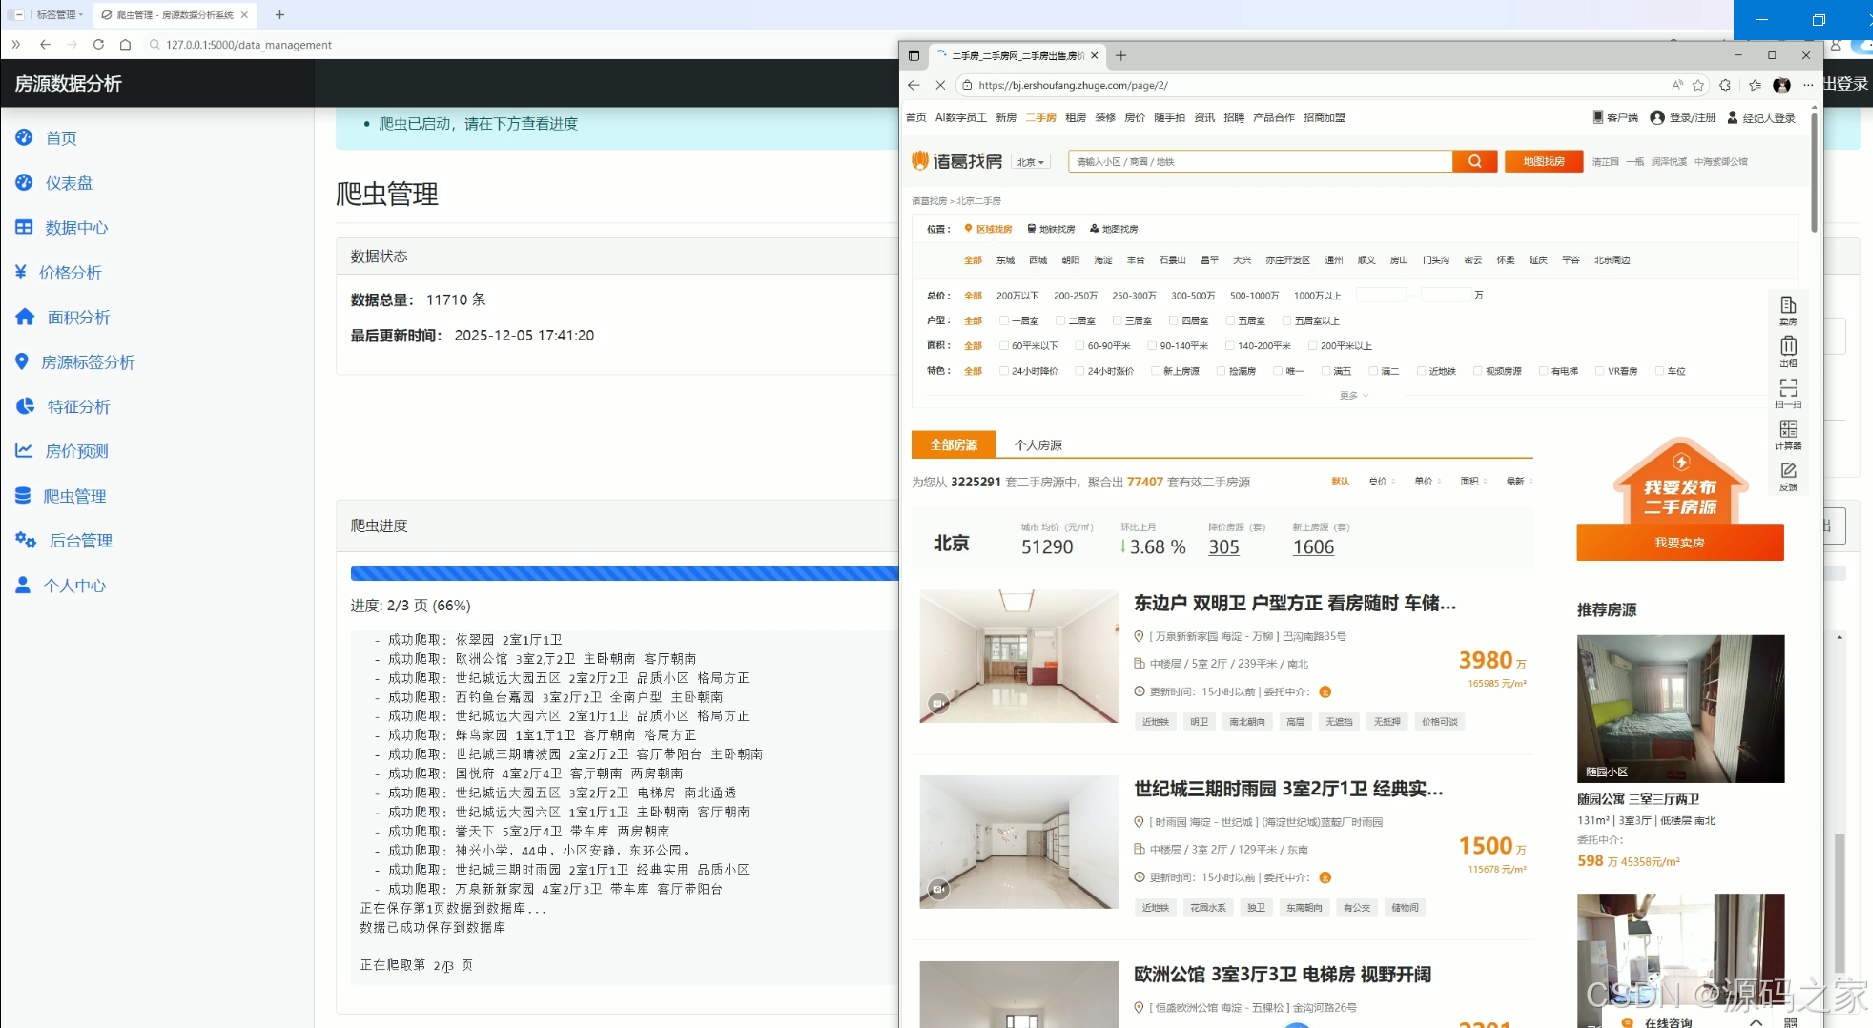Screen dimensions: 1873x1028
Task: Sort listings by 最新
Action: (x=1519, y=482)
